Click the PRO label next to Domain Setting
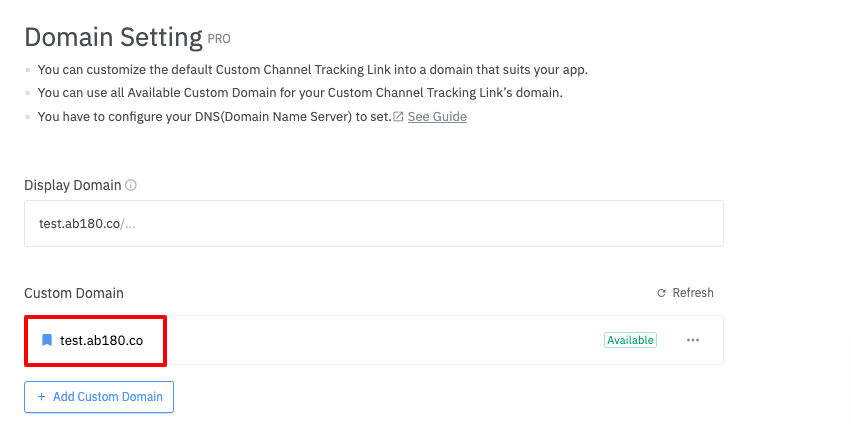 click(x=219, y=39)
